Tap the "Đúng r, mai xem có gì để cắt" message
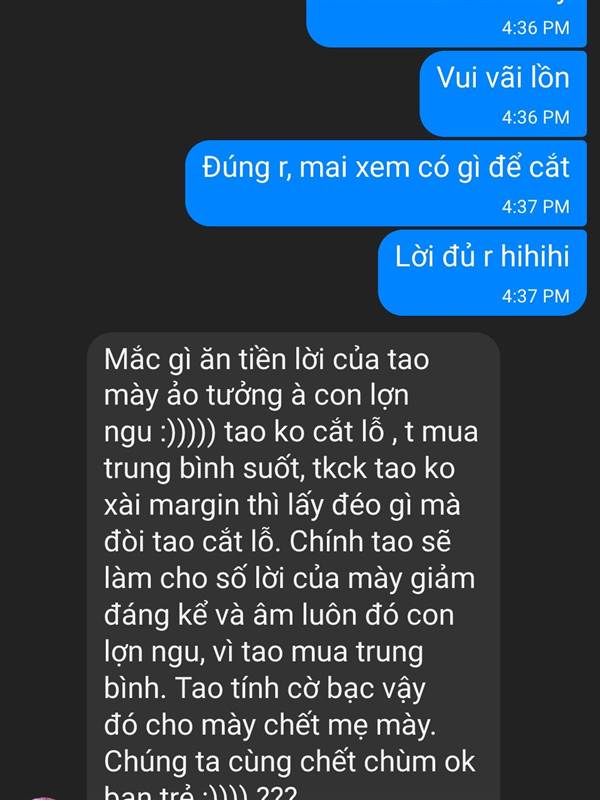 (386, 183)
